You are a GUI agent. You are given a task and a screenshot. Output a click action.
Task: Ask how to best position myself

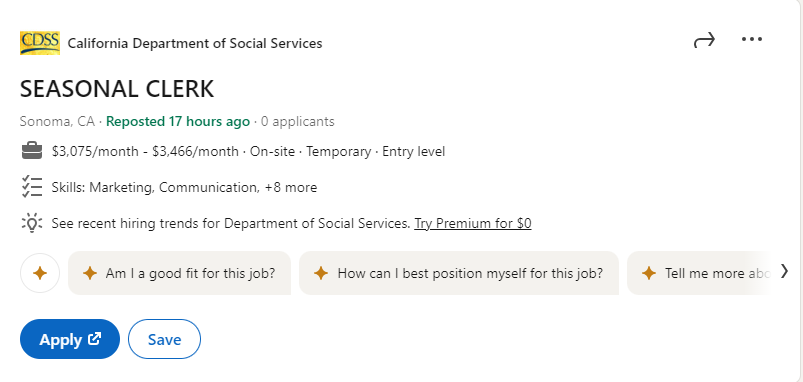click(x=459, y=273)
